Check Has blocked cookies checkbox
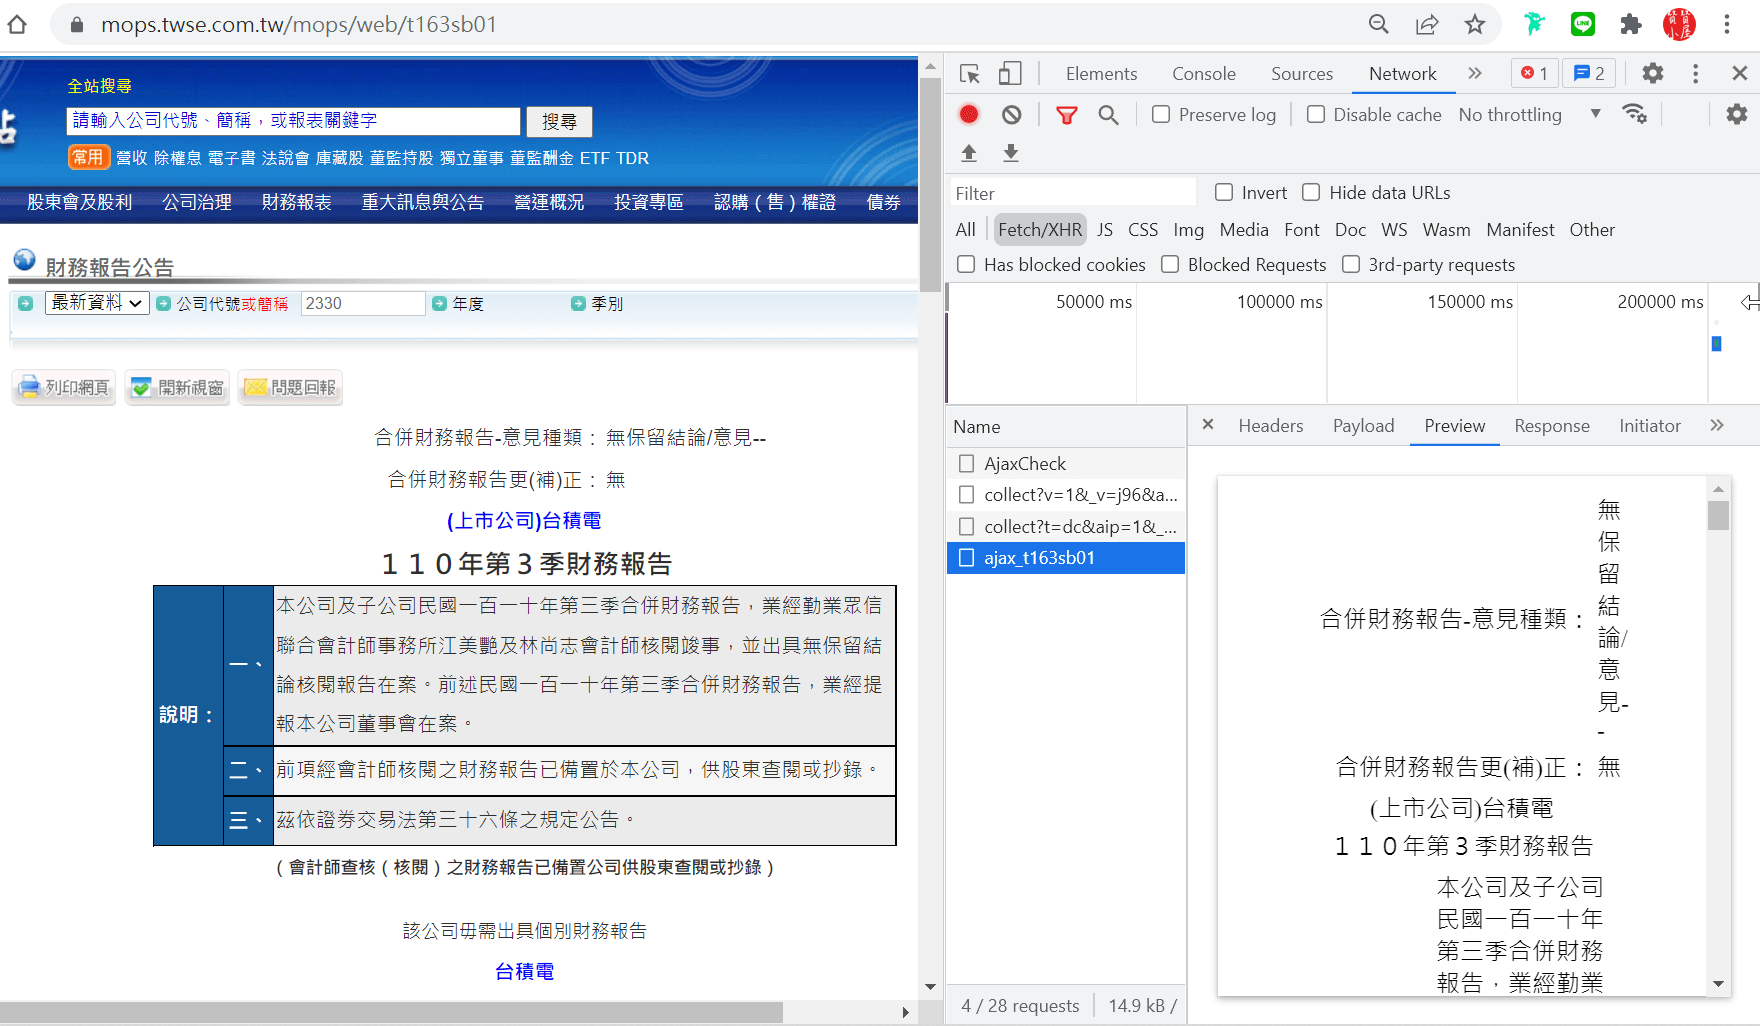The height and width of the screenshot is (1026, 1760). [x=966, y=264]
